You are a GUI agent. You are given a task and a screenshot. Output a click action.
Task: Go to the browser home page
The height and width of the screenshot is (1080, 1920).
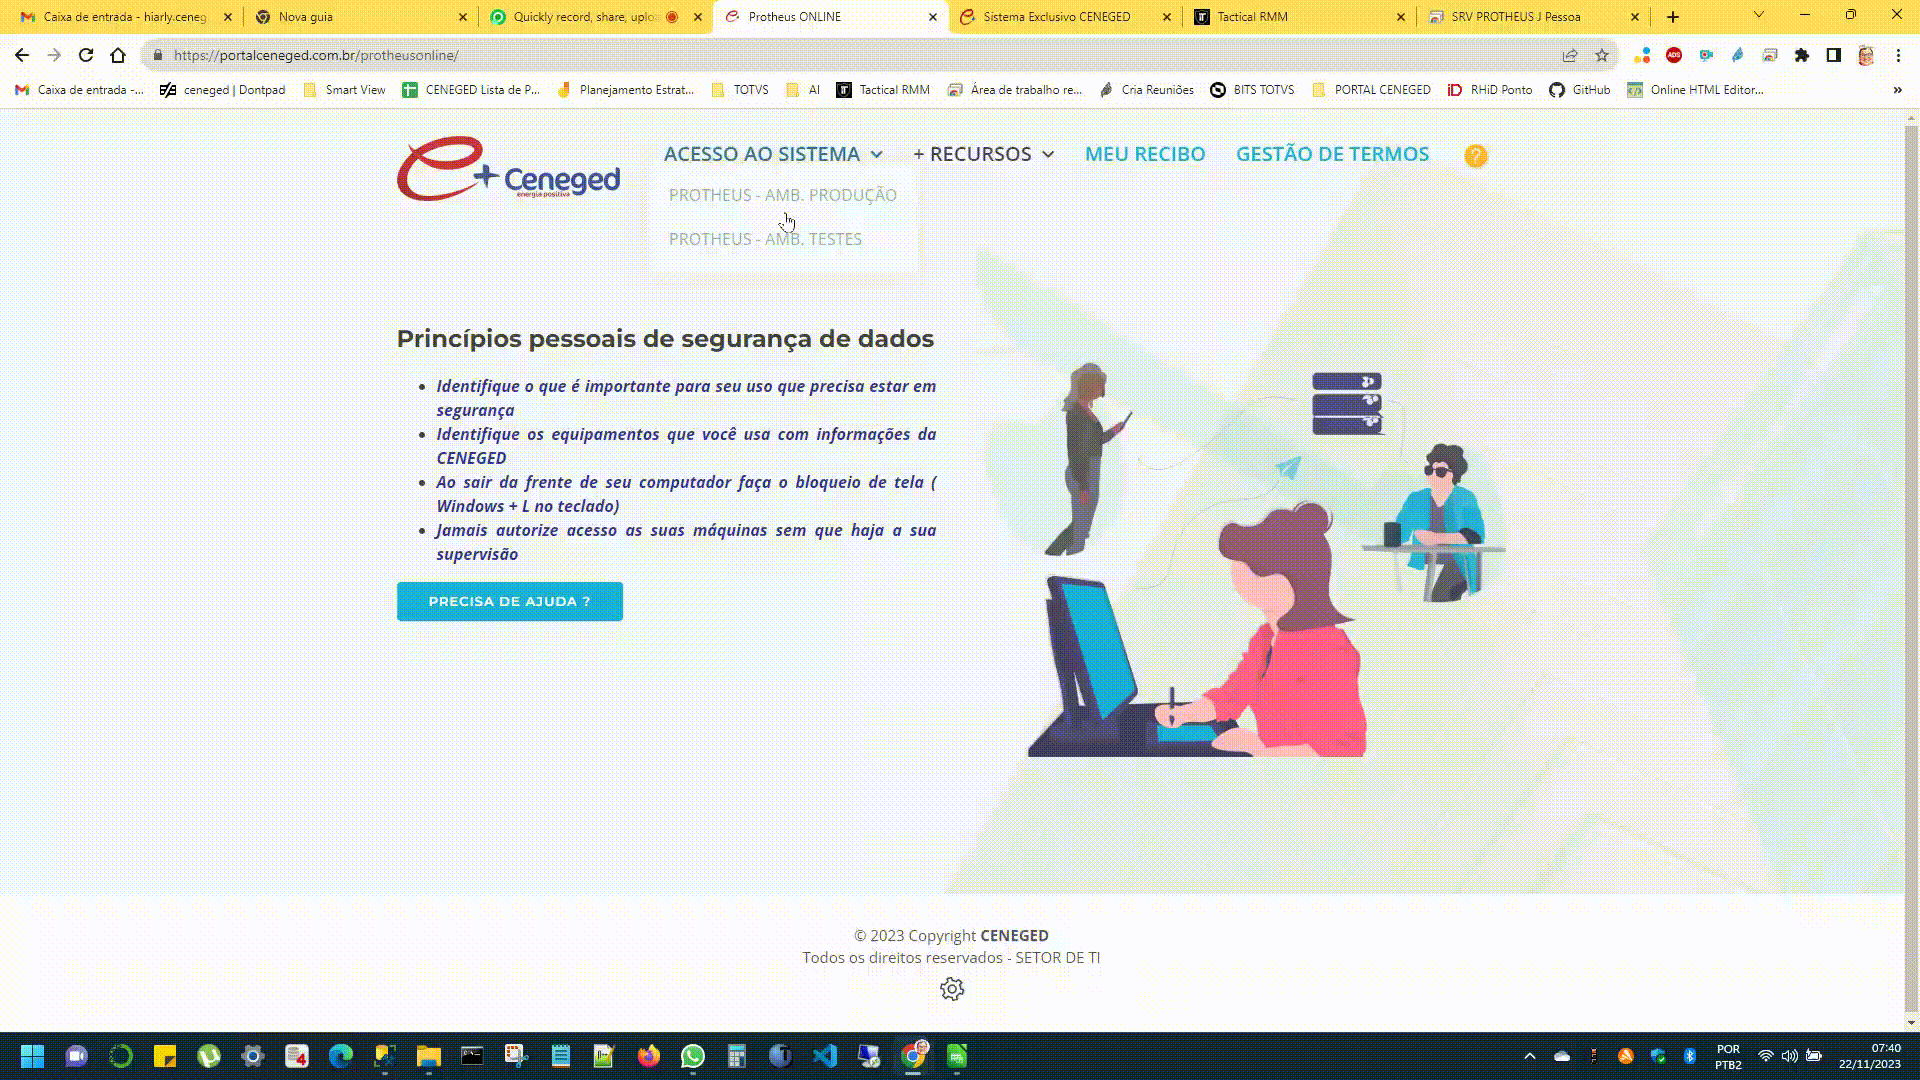[x=118, y=55]
